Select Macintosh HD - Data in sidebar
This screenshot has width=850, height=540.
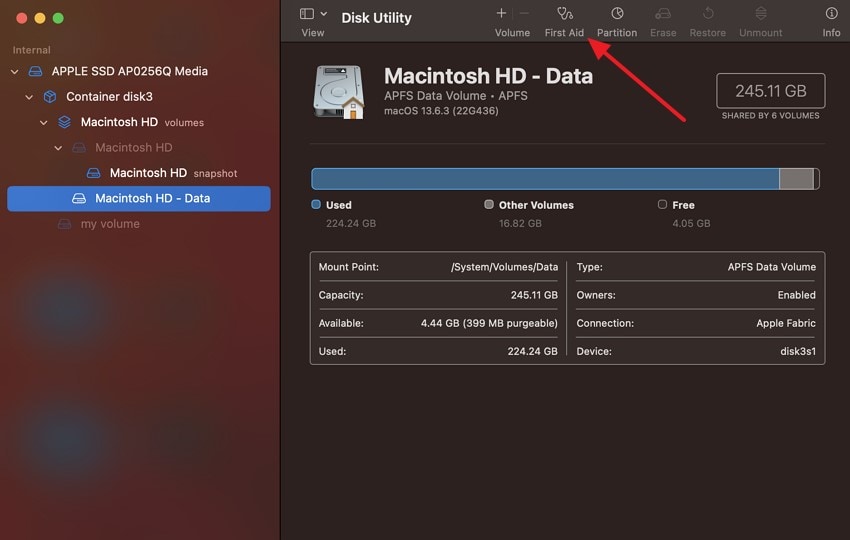[139, 198]
